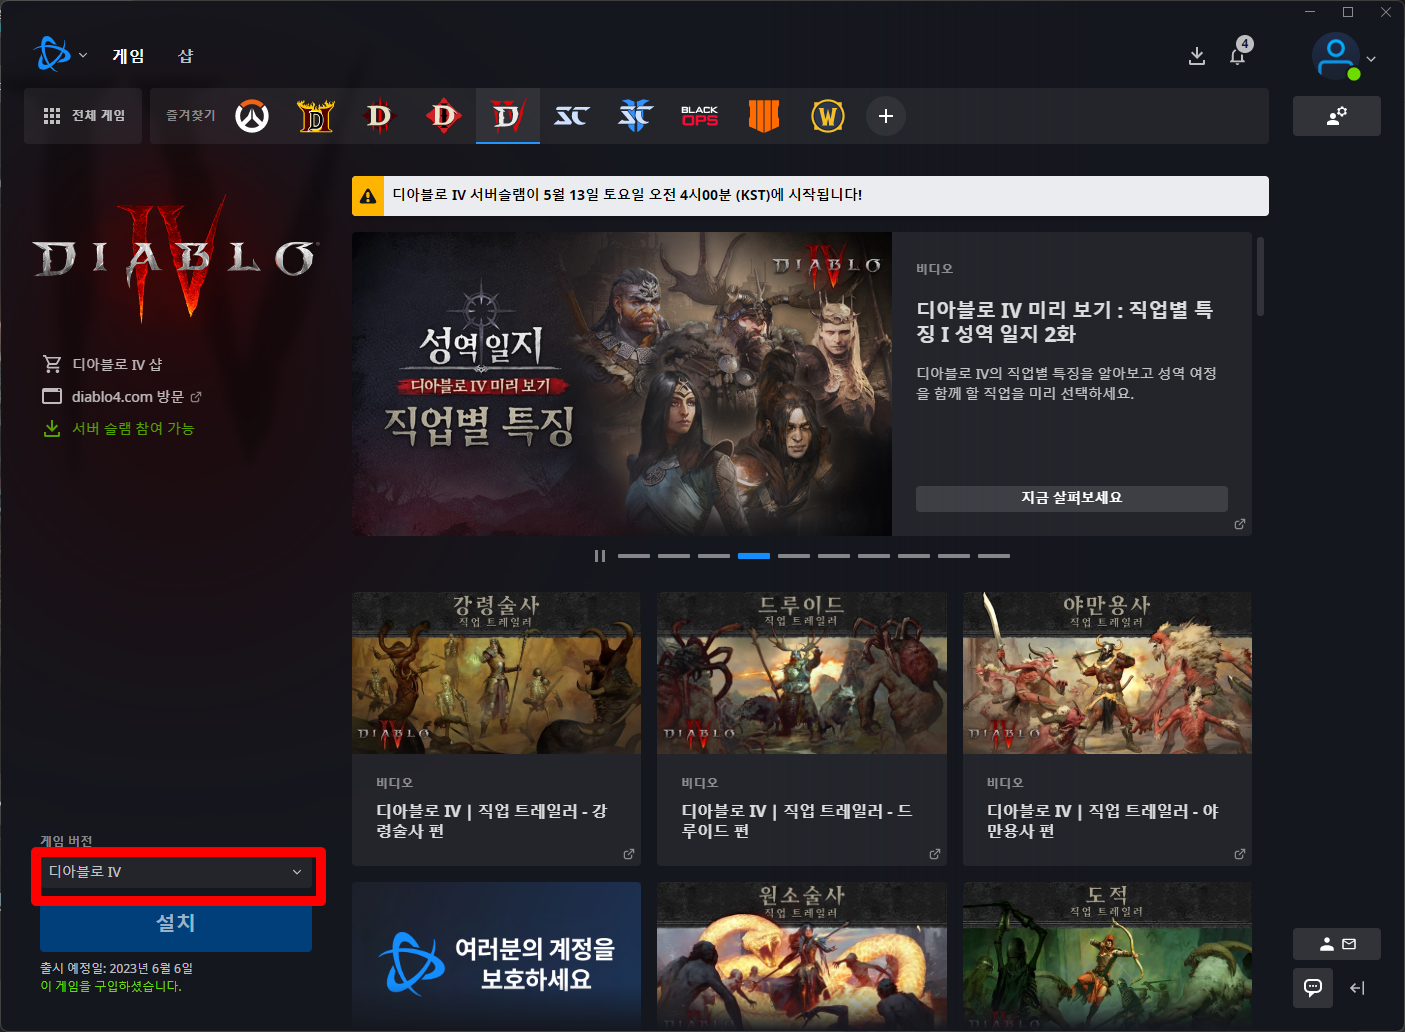
Task: Open the 도적 trailer thumbnail
Action: [1107, 955]
